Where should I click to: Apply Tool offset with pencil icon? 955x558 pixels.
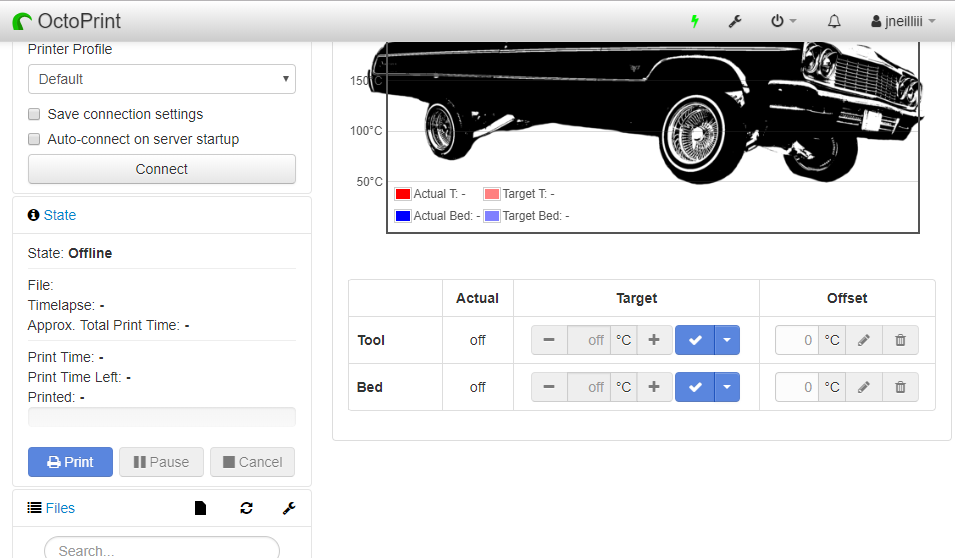(x=864, y=340)
